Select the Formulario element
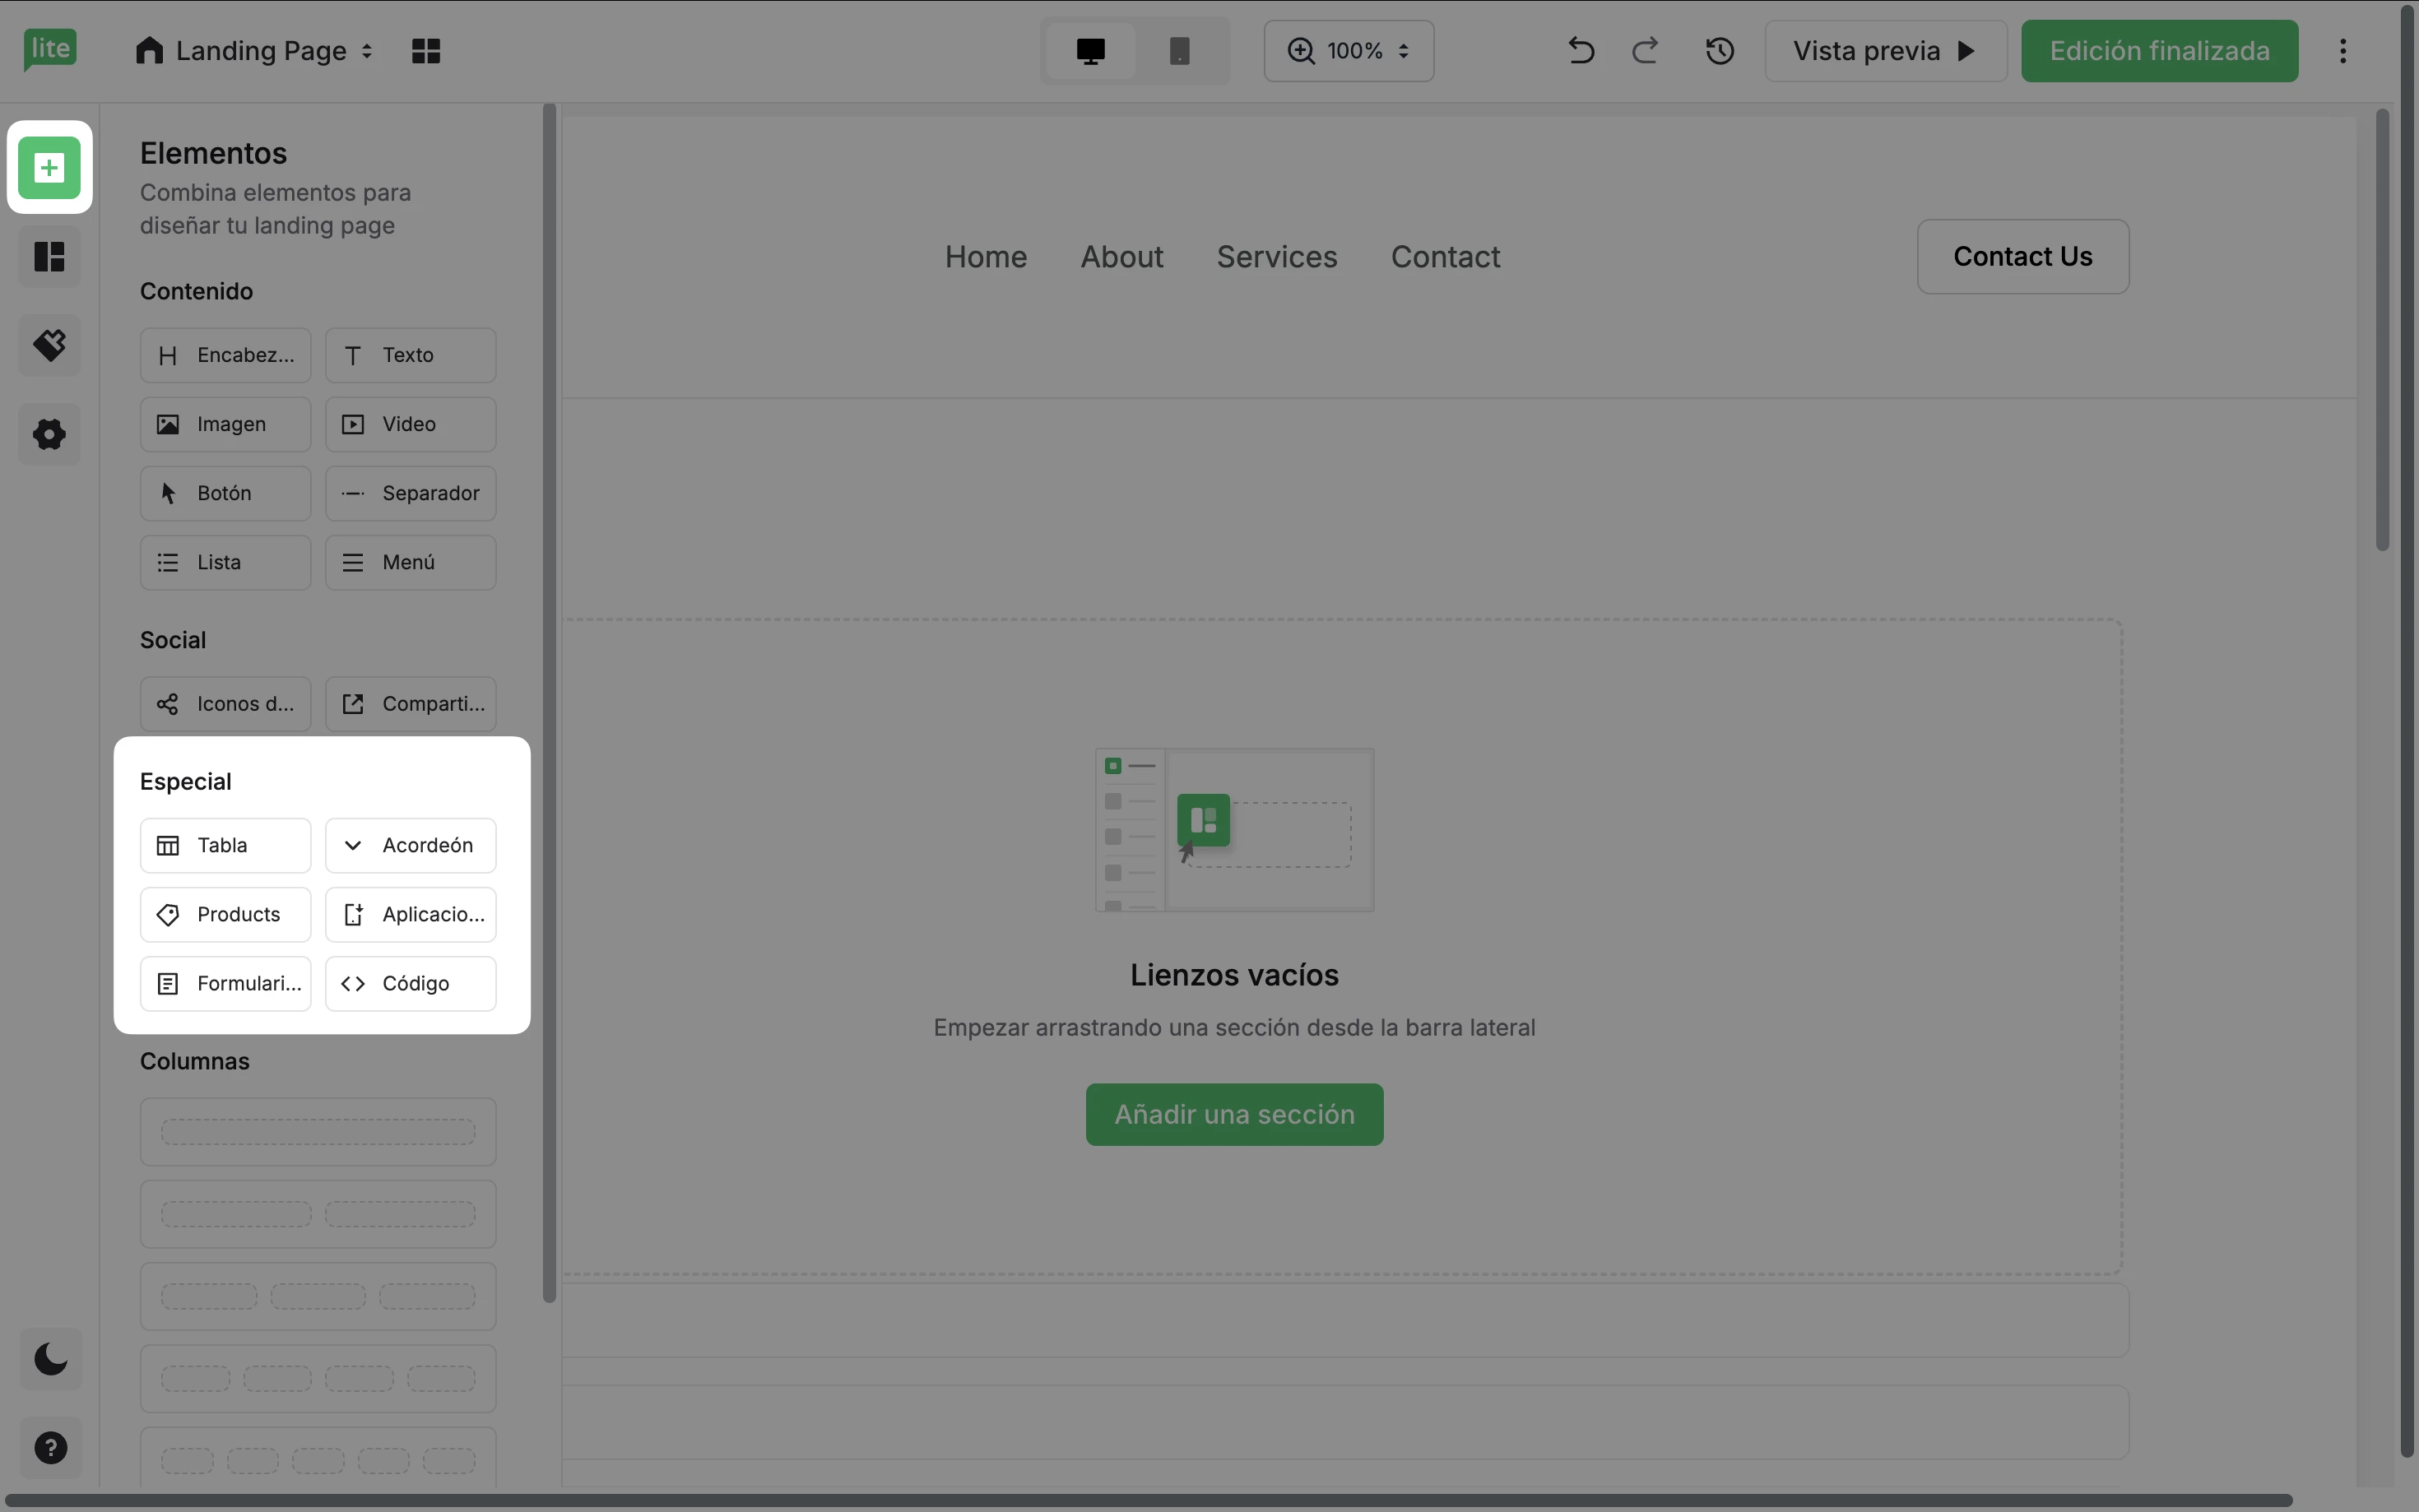The image size is (2419, 1512). (x=225, y=983)
